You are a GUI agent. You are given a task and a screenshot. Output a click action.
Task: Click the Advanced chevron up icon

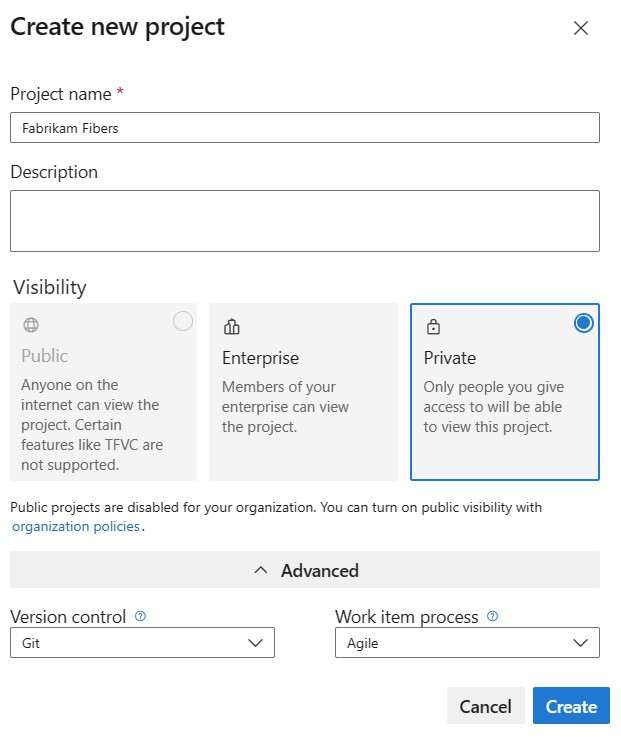[x=261, y=570]
